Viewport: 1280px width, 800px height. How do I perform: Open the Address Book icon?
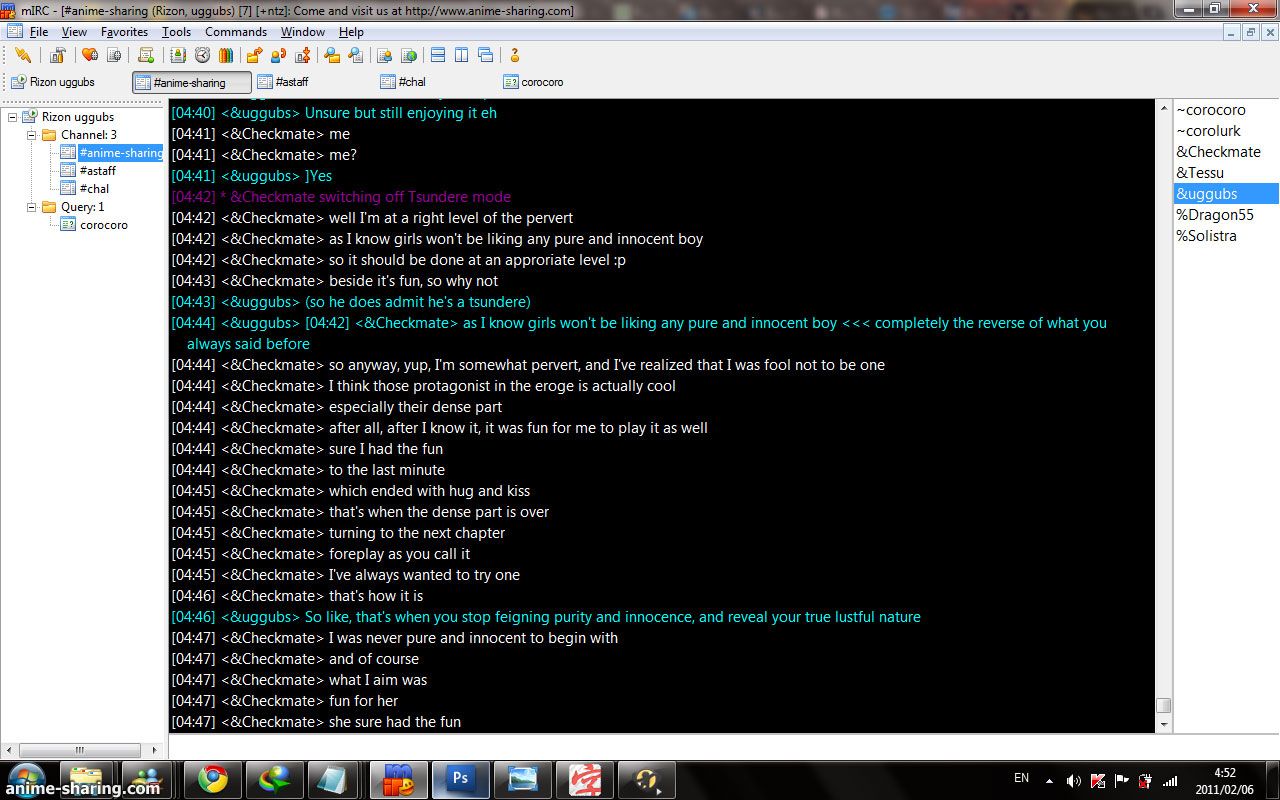pos(180,55)
